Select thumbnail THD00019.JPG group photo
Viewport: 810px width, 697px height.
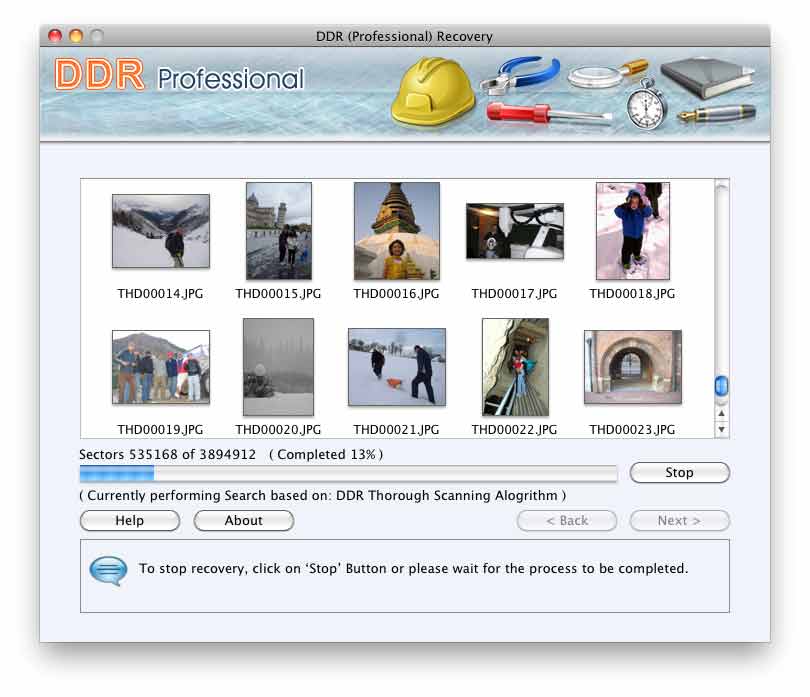[x=161, y=367]
